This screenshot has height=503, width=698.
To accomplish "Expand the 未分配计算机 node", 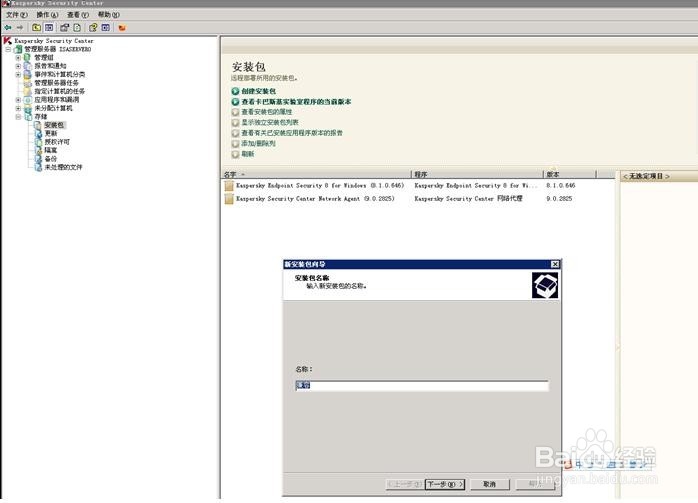I will coord(18,108).
